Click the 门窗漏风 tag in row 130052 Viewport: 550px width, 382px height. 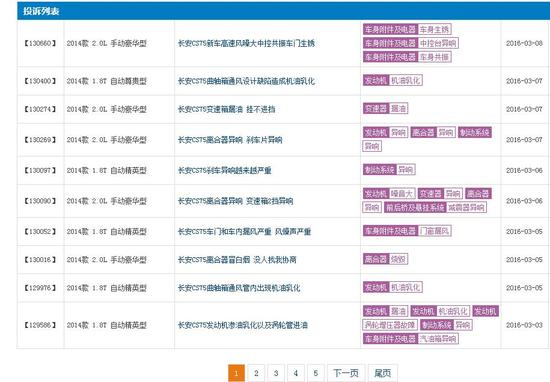tap(434, 231)
